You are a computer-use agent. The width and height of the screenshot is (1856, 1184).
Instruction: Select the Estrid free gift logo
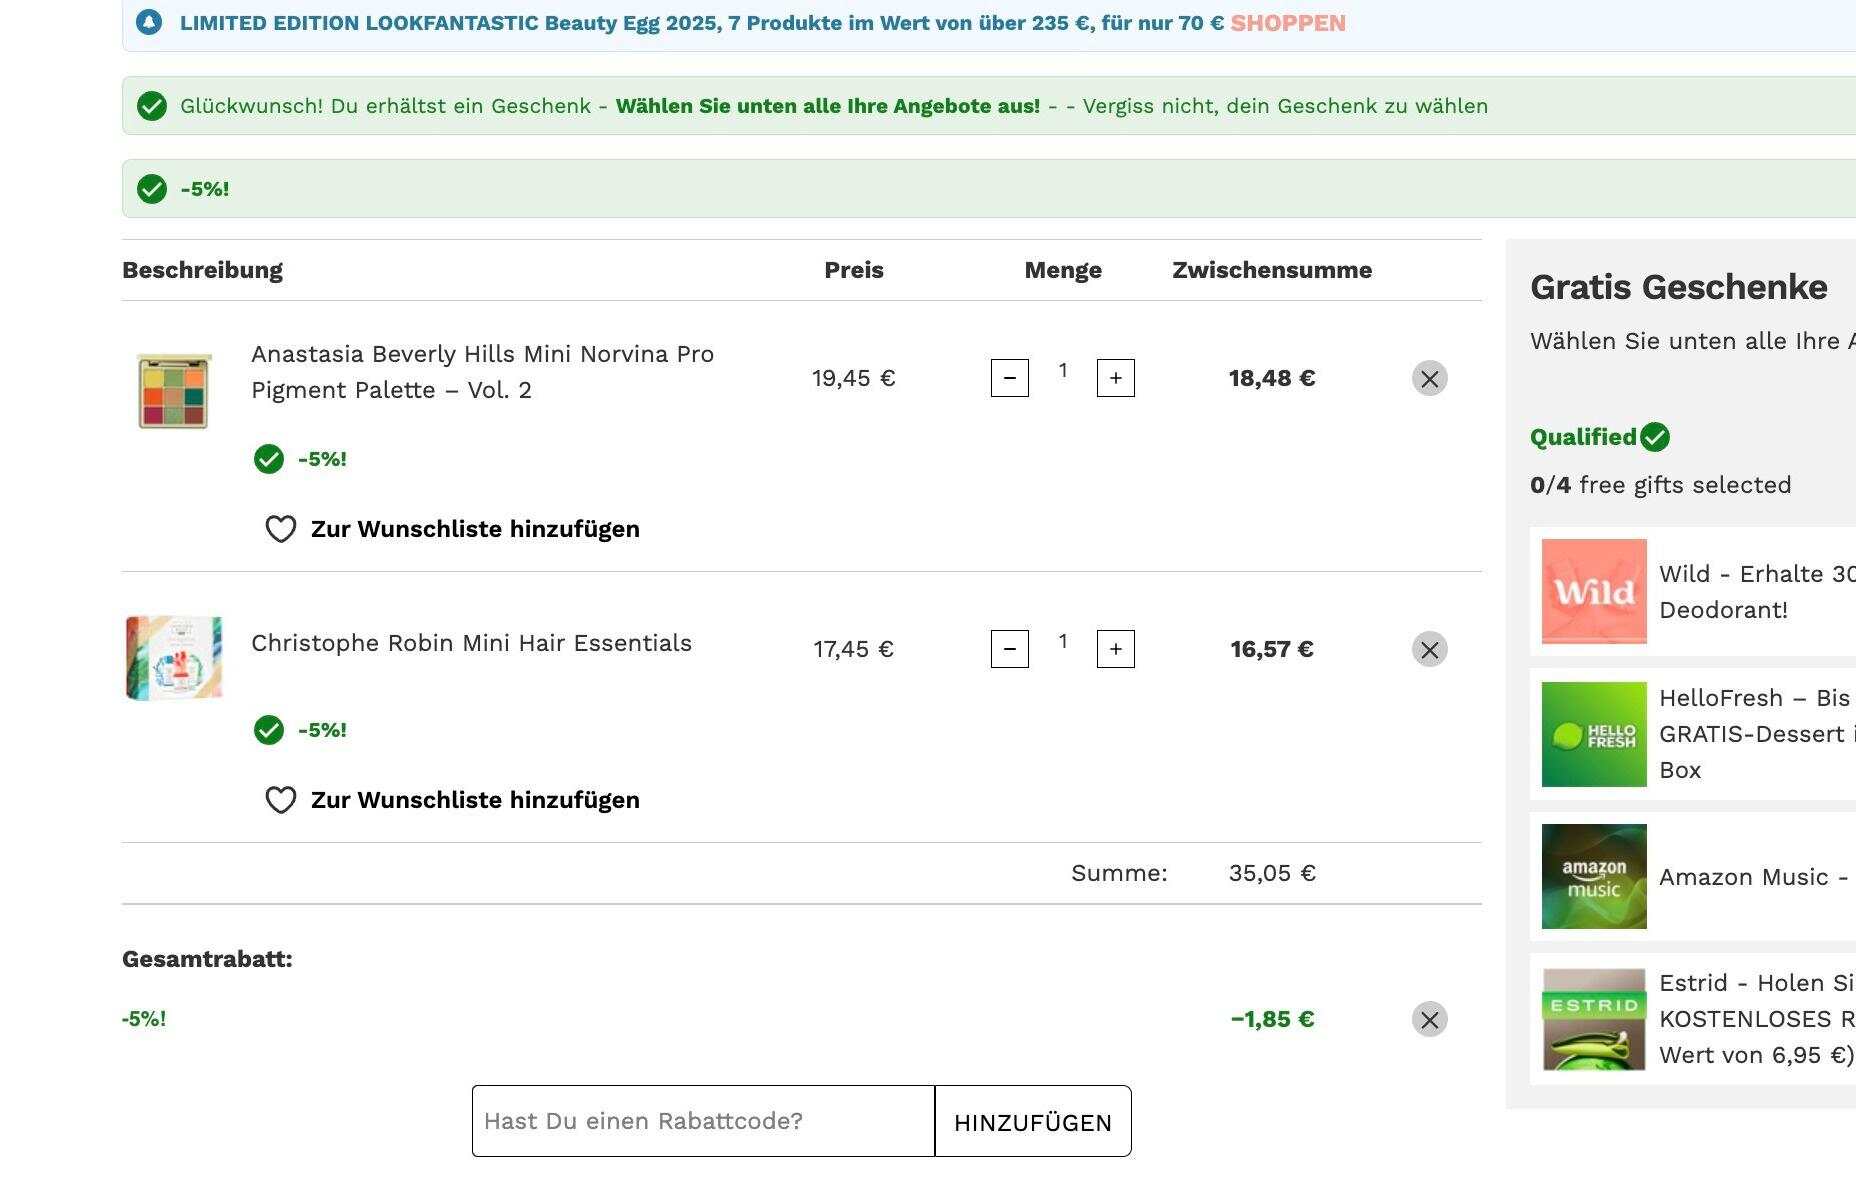[x=1594, y=1019]
